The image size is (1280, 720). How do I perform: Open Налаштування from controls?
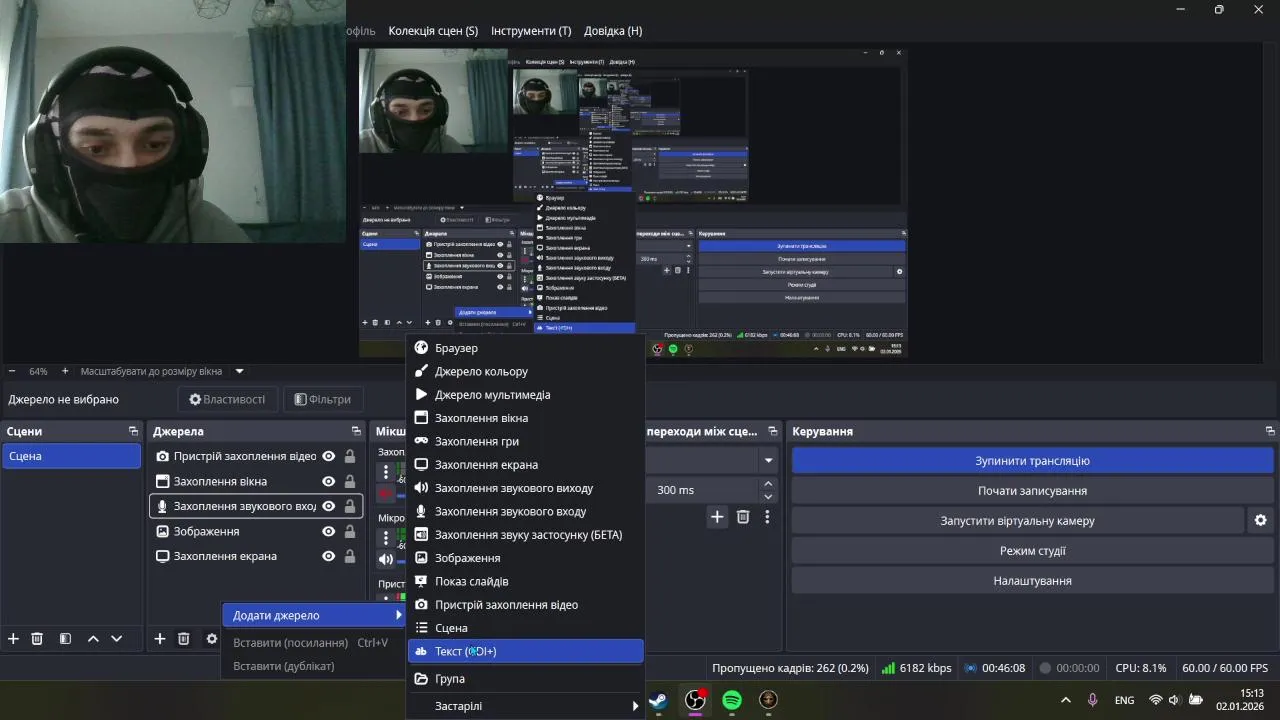click(x=1032, y=581)
